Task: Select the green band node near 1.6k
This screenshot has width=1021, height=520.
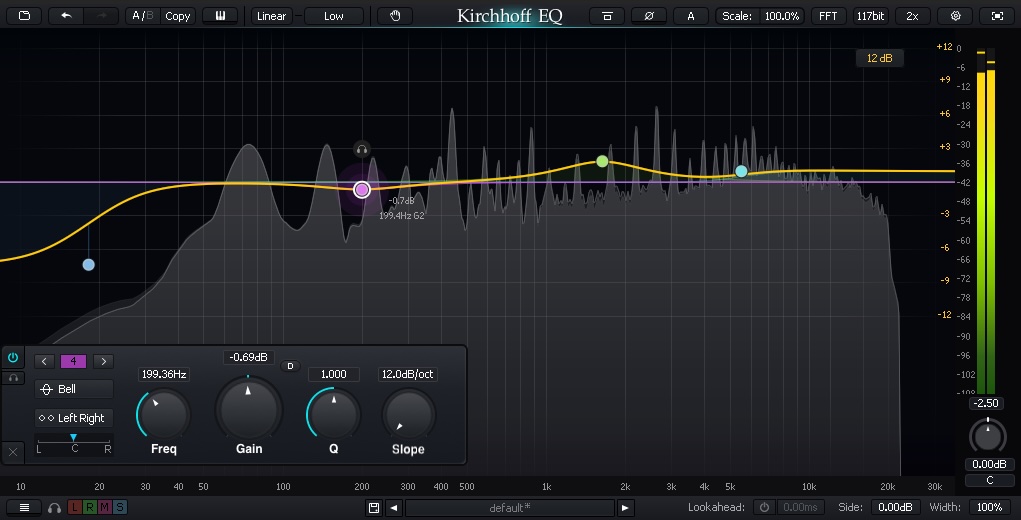Action: [x=602, y=161]
